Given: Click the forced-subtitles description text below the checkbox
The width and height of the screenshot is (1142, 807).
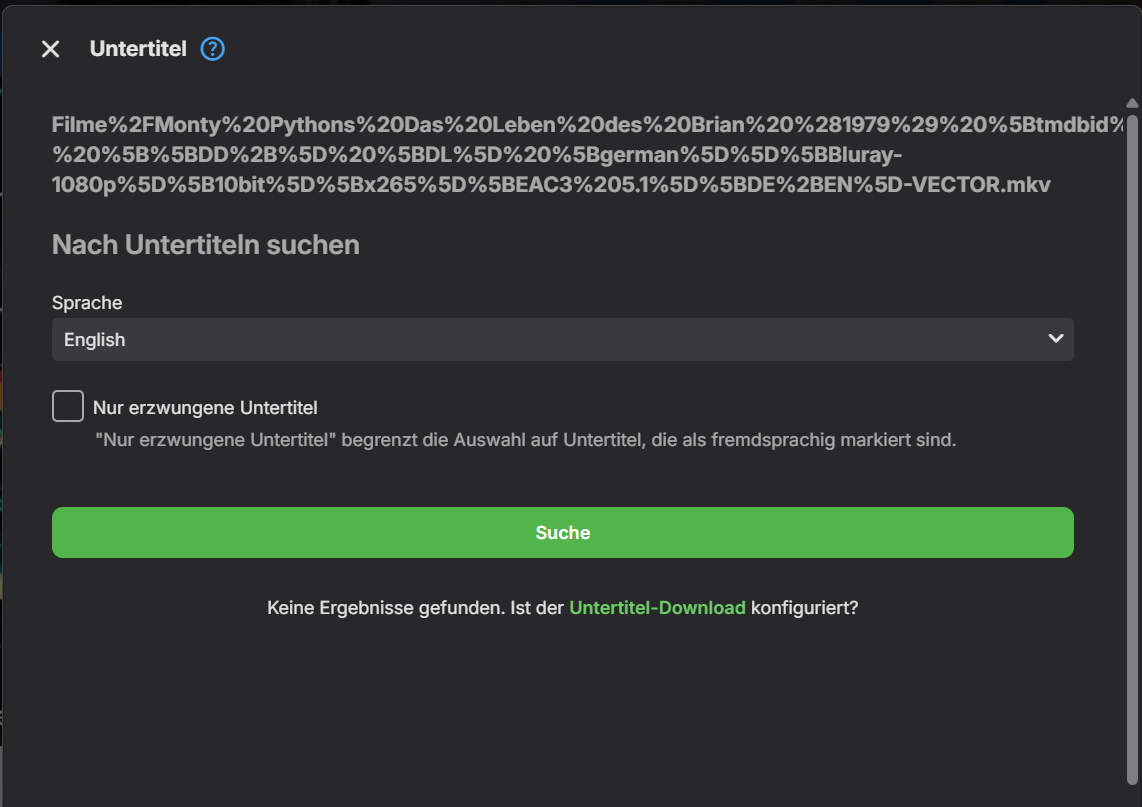Looking at the screenshot, I should click(x=525, y=439).
